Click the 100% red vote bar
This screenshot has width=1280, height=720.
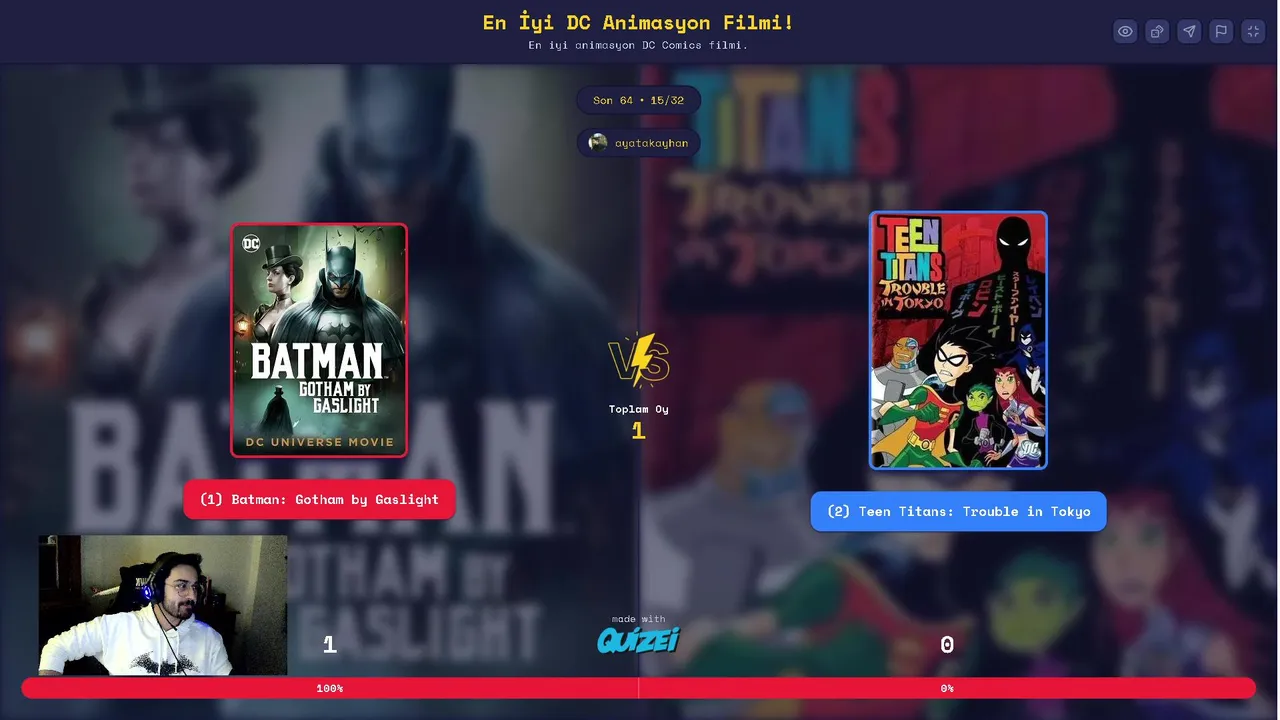click(330, 688)
